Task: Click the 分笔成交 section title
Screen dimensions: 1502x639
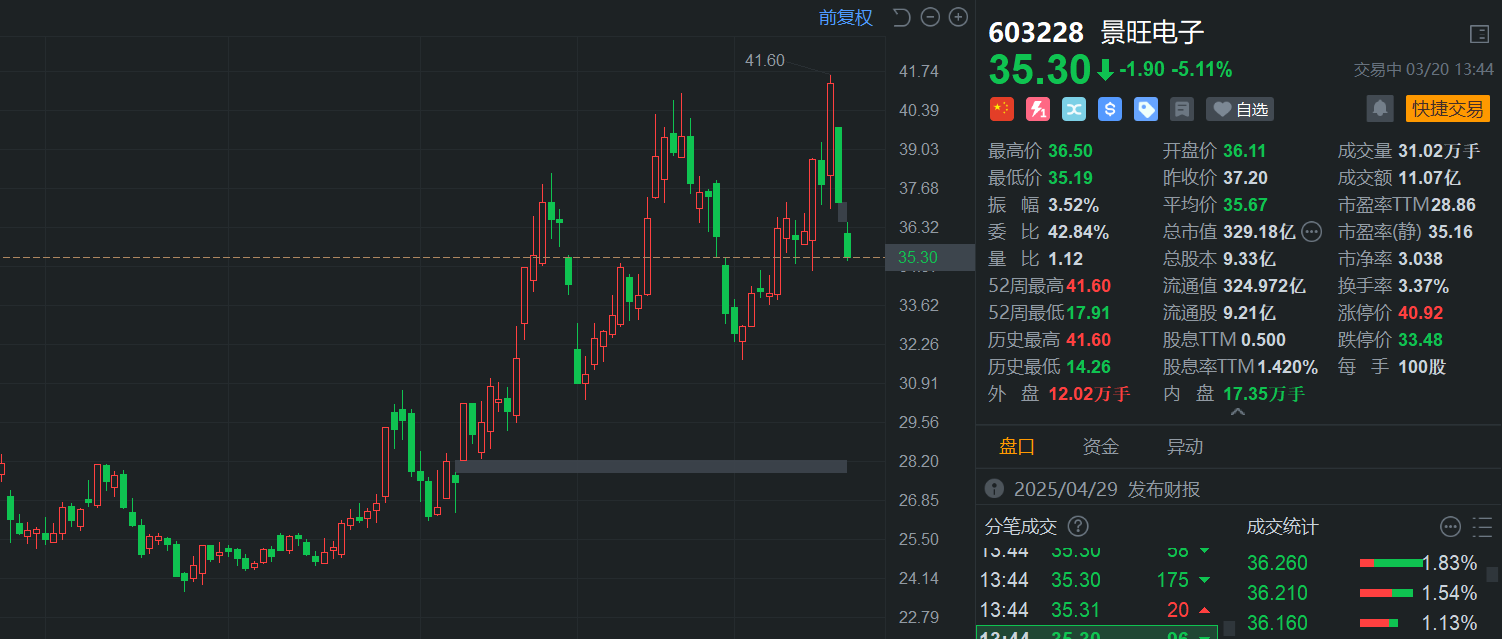Action: [x=1021, y=526]
